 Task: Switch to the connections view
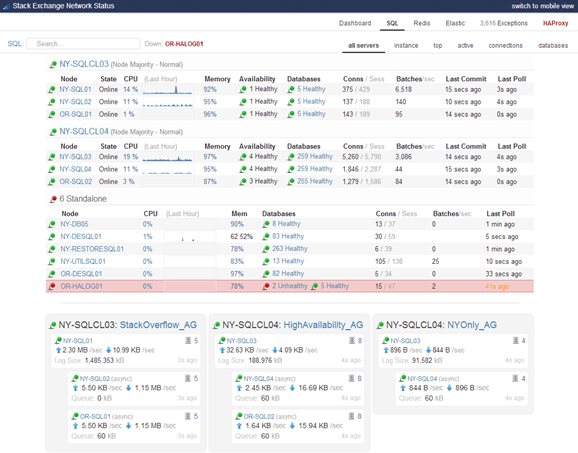tap(505, 46)
